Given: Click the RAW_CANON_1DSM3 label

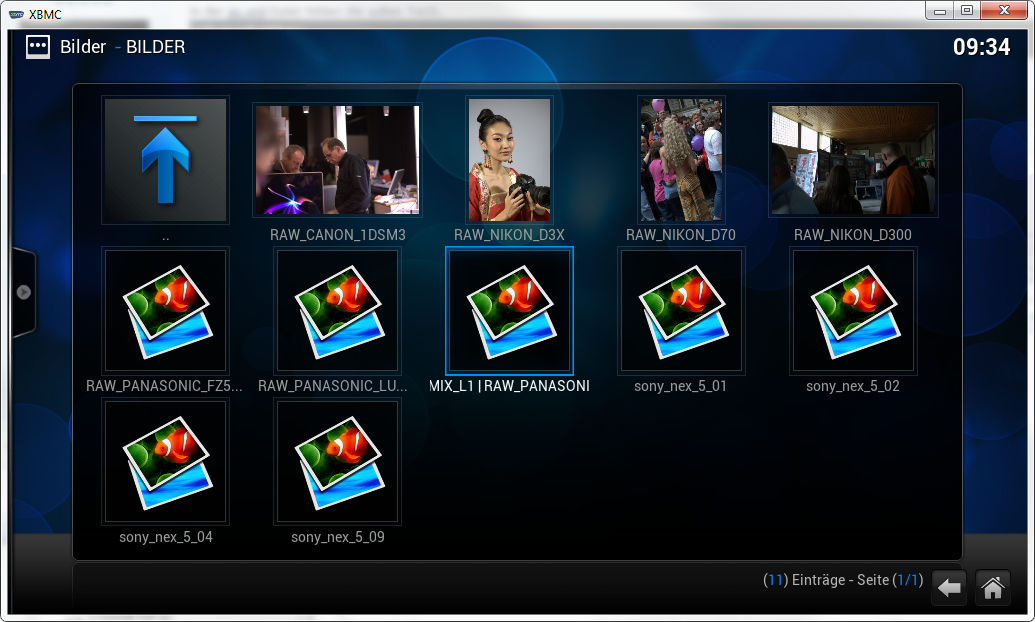Looking at the screenshot, I should [x=337, y=235].
